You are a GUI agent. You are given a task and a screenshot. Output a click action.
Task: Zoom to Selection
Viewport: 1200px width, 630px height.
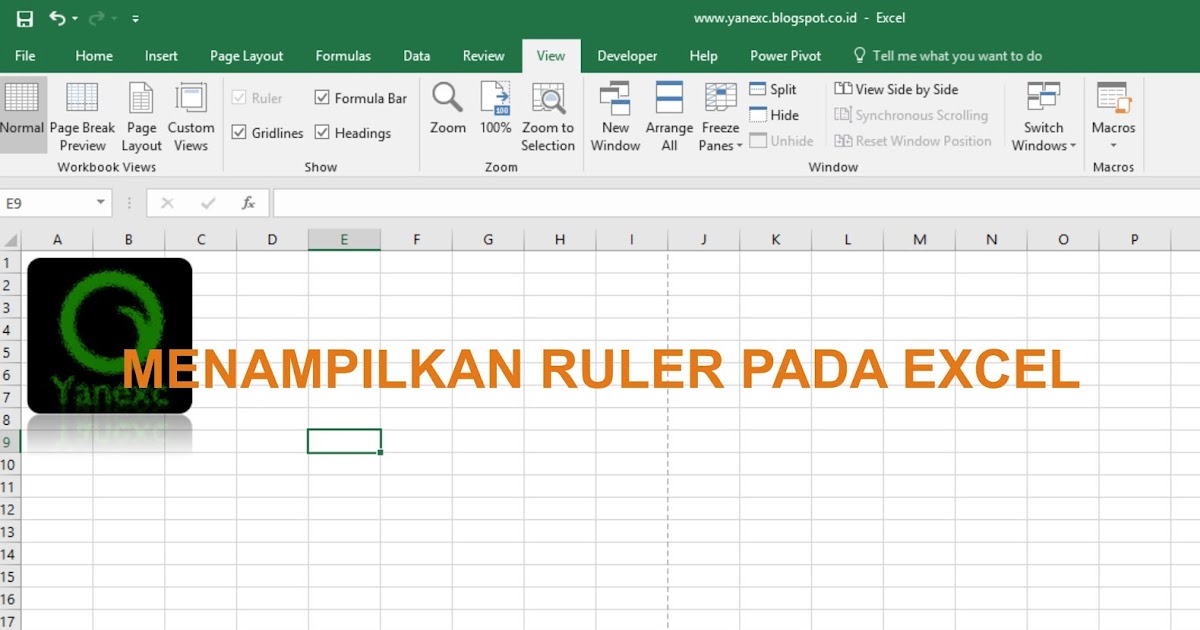[x=548, y=116]
